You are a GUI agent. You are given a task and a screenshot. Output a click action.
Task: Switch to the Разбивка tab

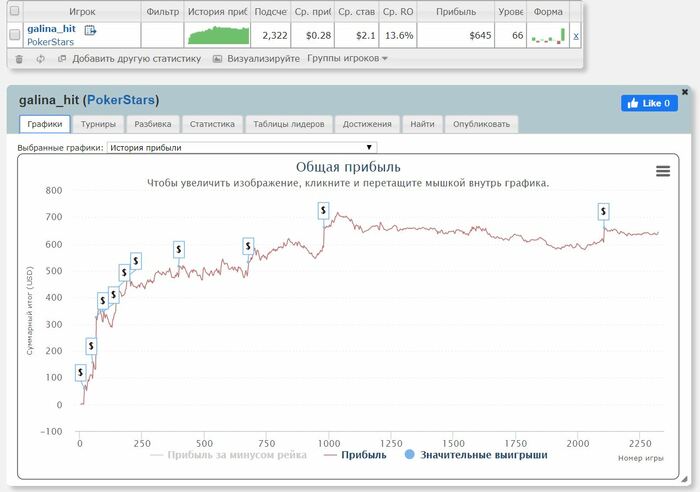pyautogui.click(x=153, y=124)
